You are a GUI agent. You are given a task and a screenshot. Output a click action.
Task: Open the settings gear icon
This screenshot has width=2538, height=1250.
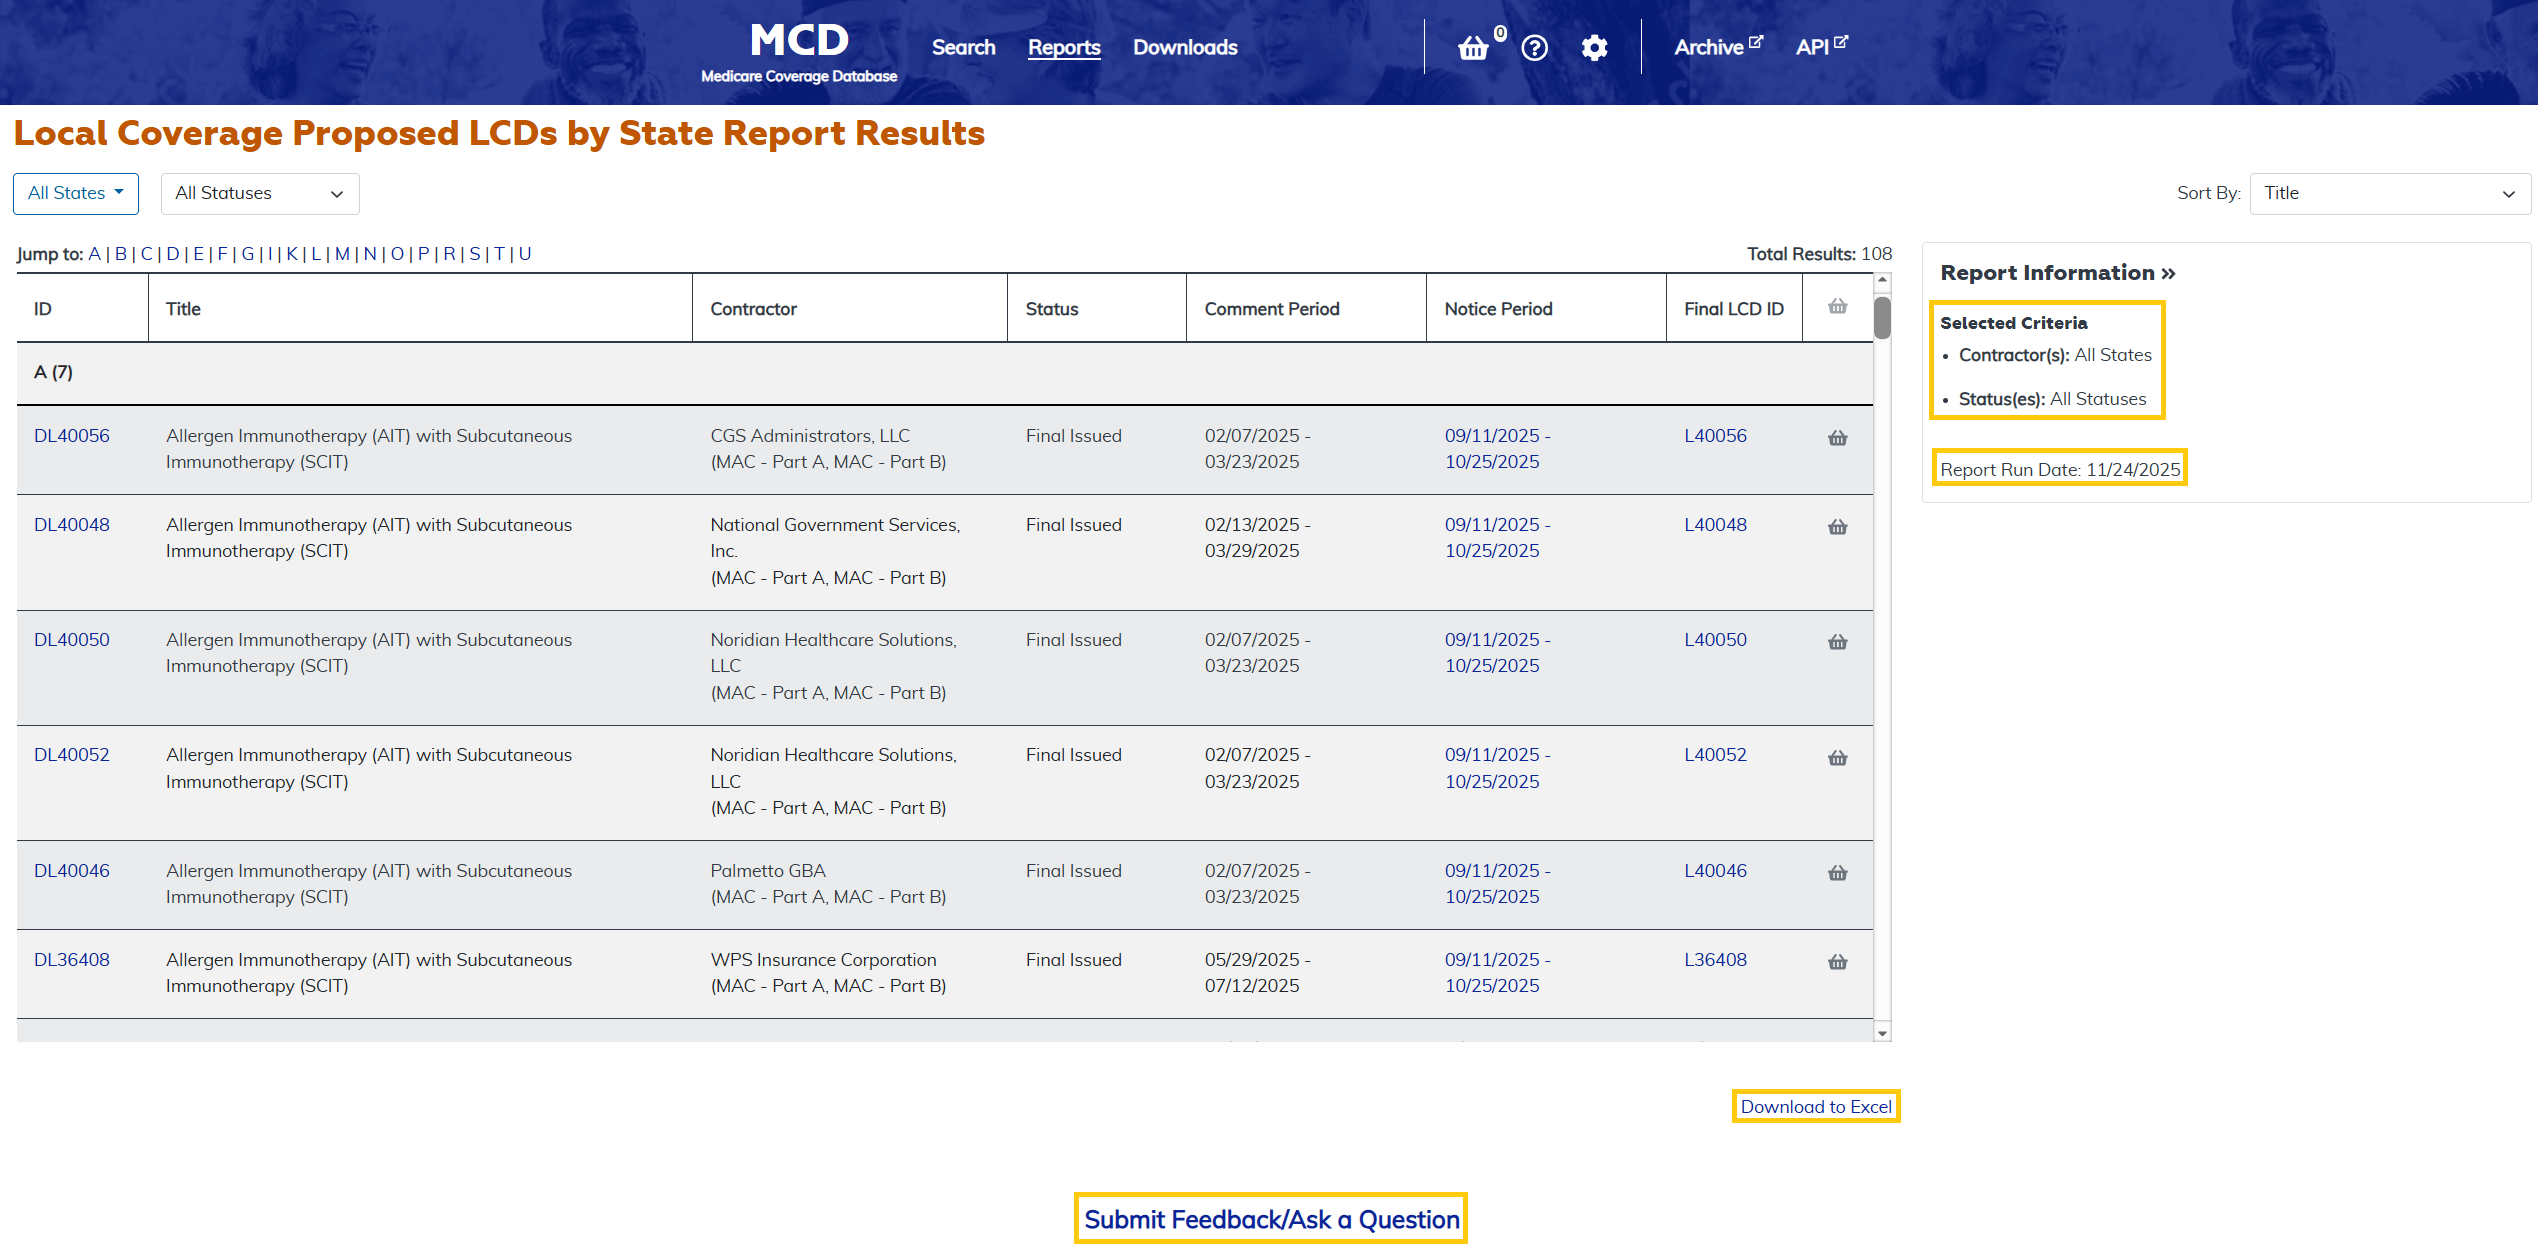pos(1595,47)
